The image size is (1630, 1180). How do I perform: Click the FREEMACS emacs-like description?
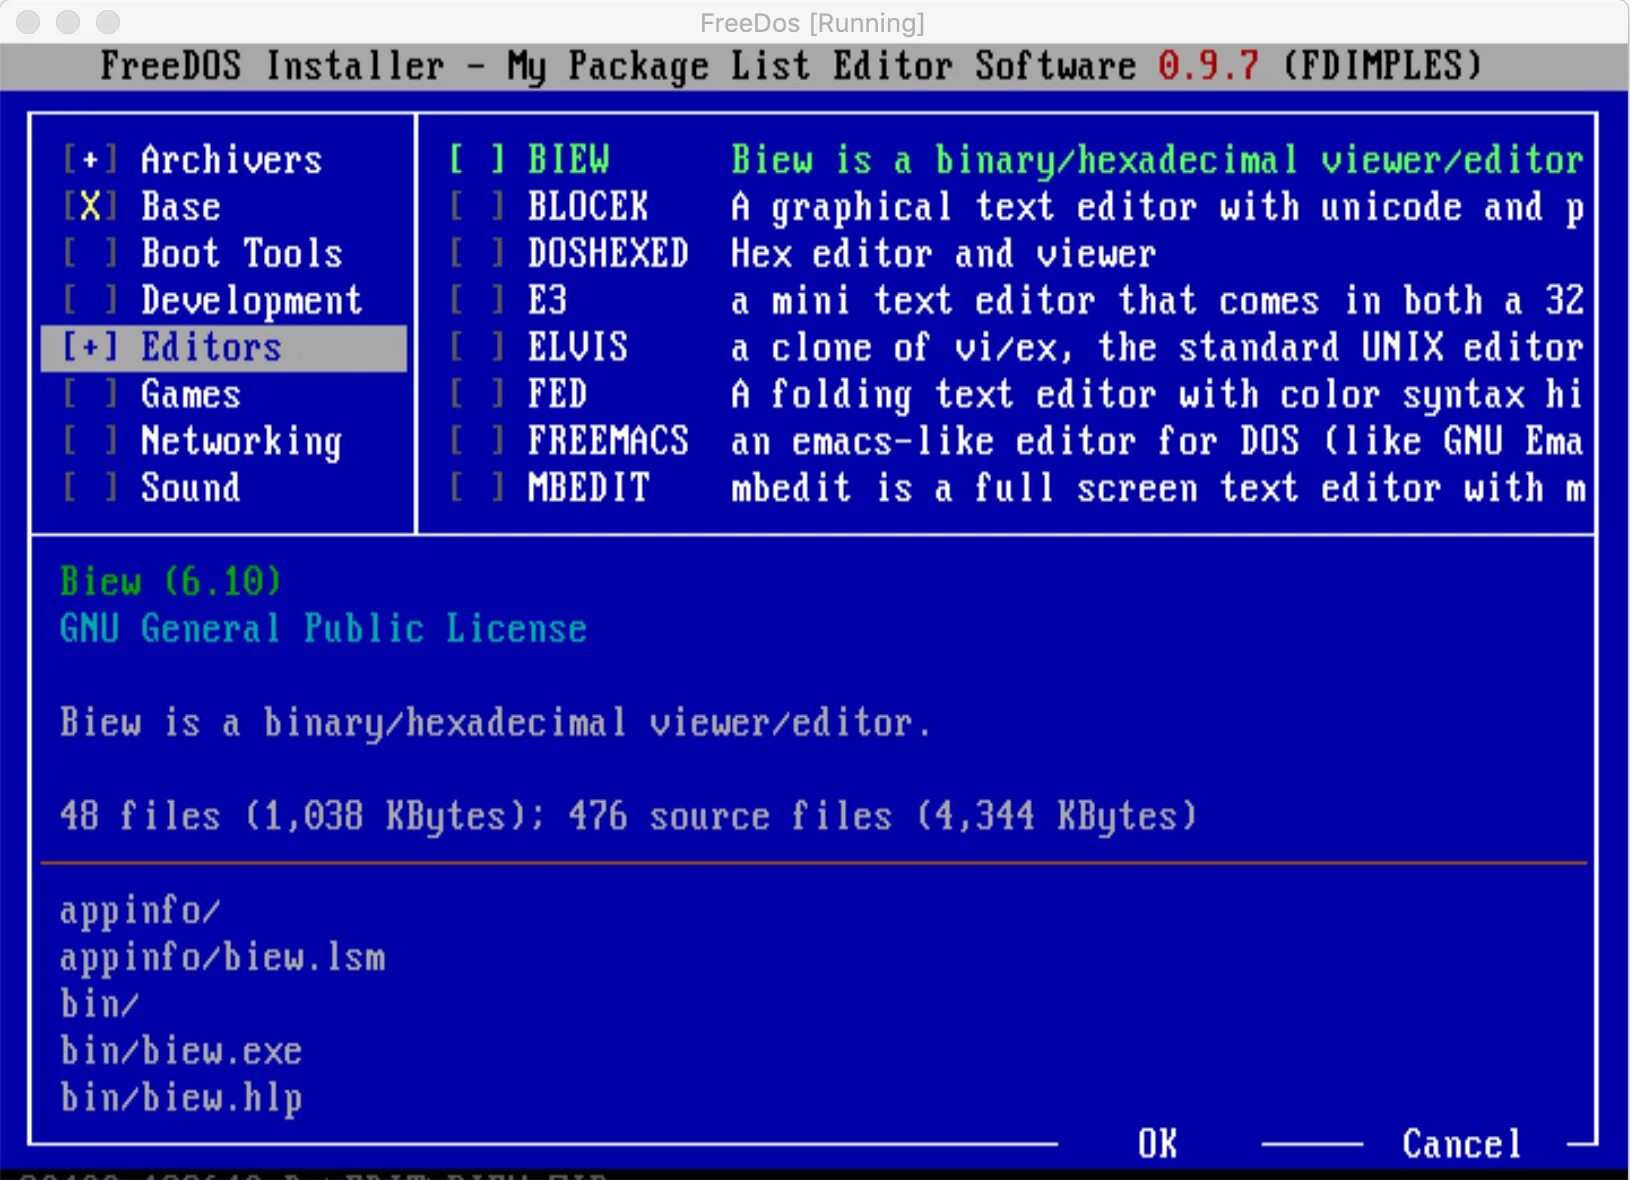[1158, 442]
